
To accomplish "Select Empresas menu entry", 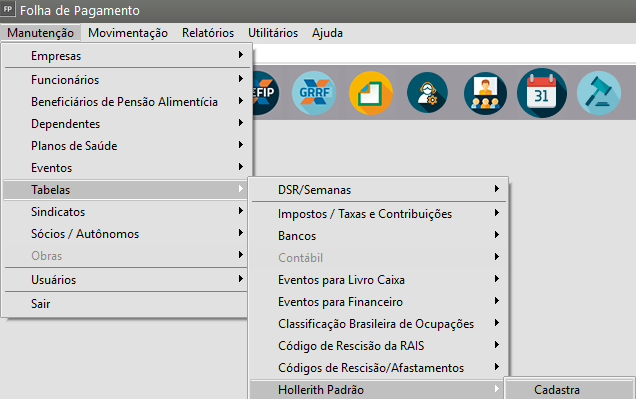I will pos(126,56).
